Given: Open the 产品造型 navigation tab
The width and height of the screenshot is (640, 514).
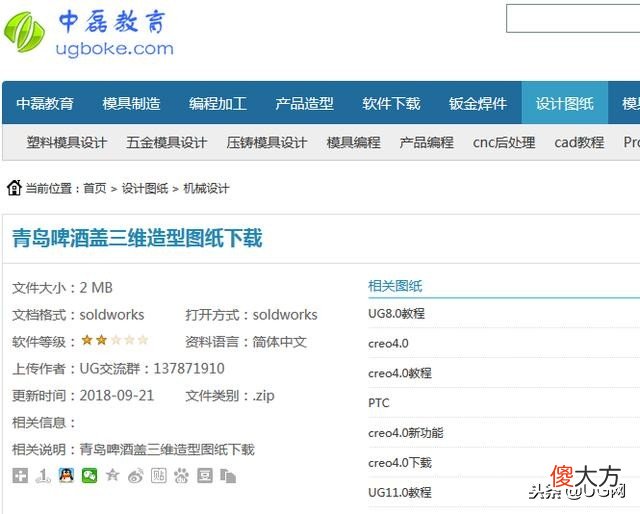Looking at the screenshot, I should (304, 104).
